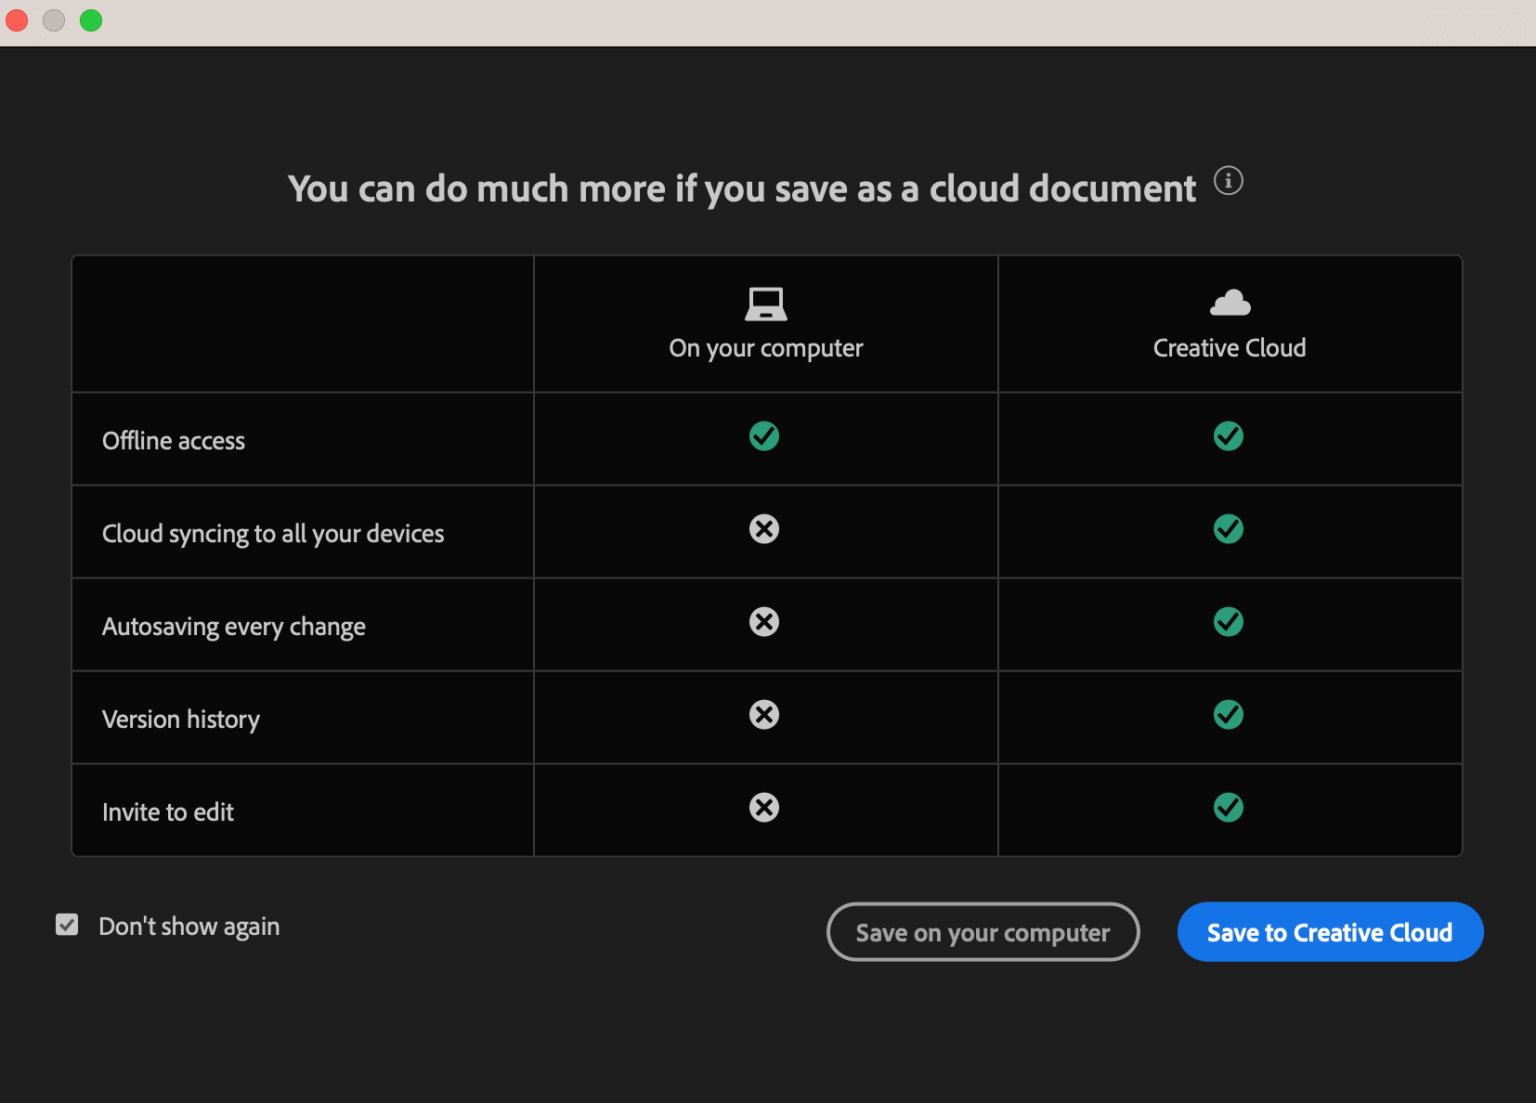Click Creative Cloud checkmark for Invite to edit
The image size is (1536, 1103).
pos(1228,808)
